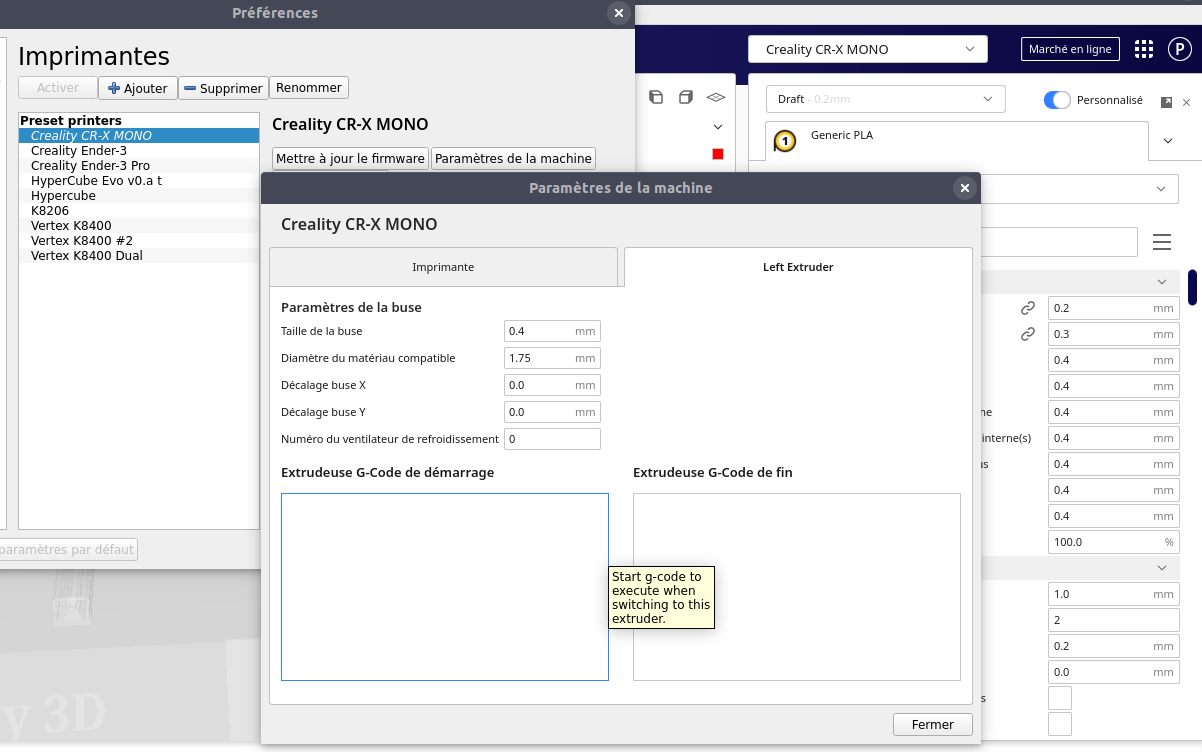Viewport: 1202px width, 752px height.
Task: Click the 0.3 mm value field
Action: 1113,334
